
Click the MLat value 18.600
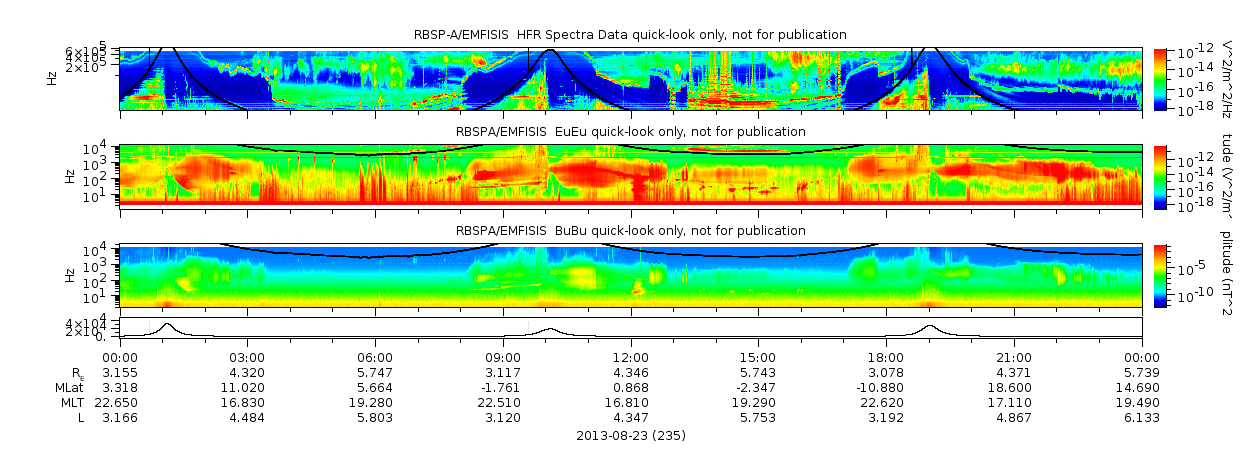(1014, 387)
